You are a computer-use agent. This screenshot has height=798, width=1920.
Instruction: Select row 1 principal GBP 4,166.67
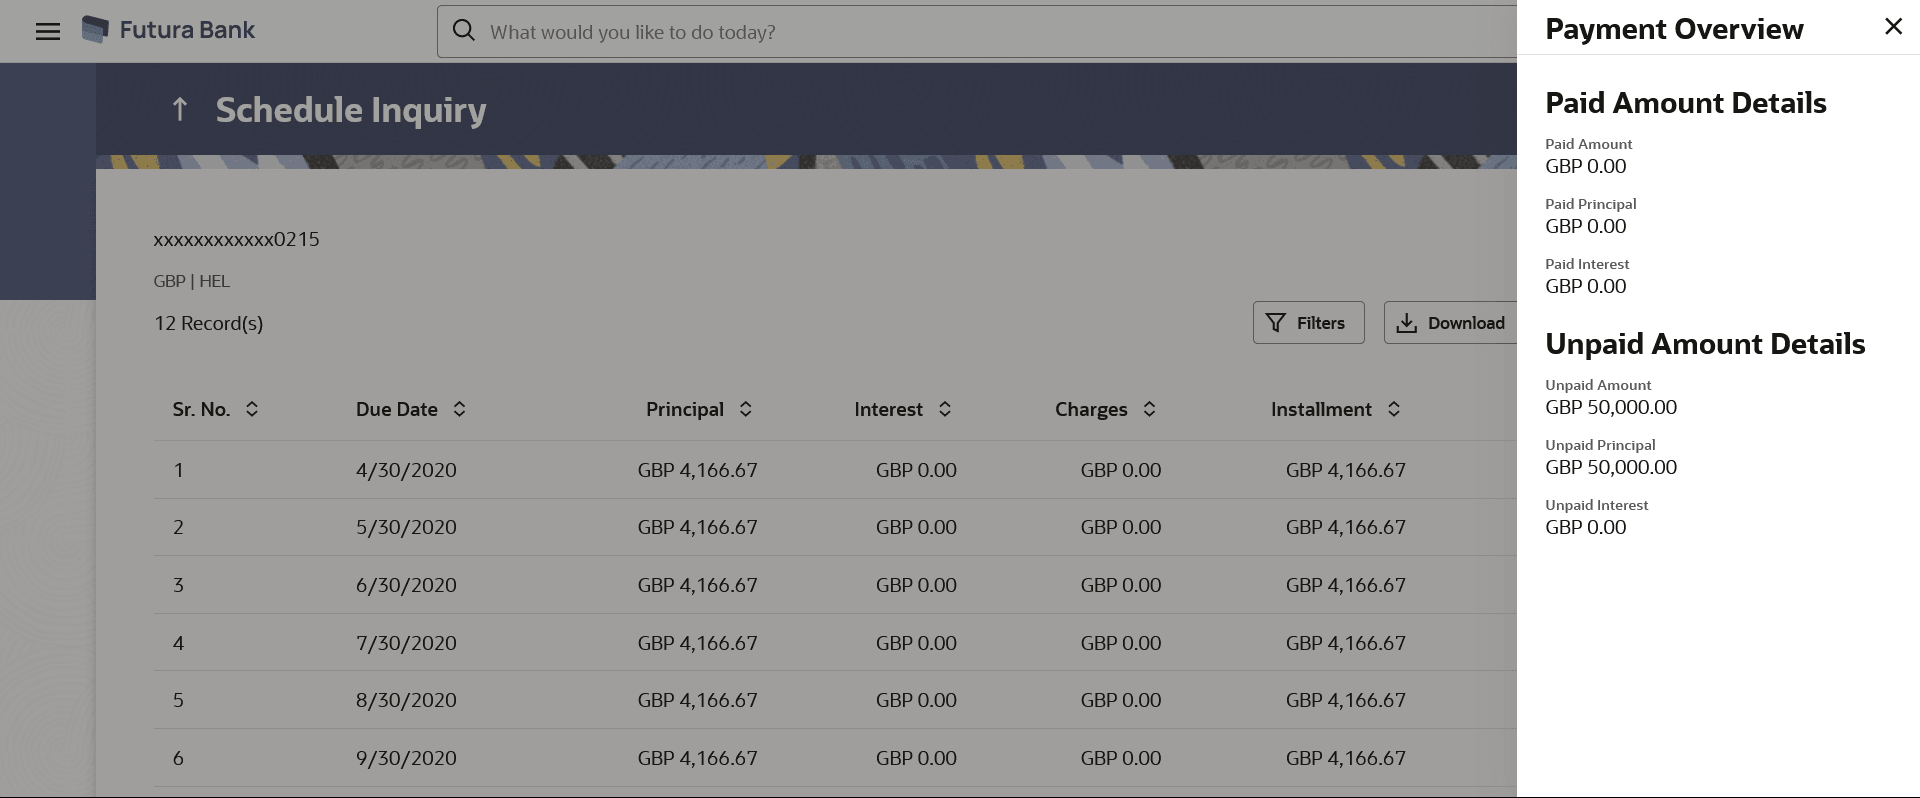click(x=698, y=470)
